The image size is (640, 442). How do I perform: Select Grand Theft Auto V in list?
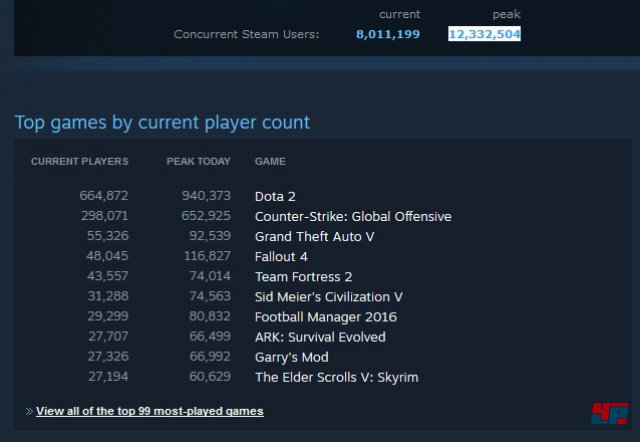[x=314, y=236]
